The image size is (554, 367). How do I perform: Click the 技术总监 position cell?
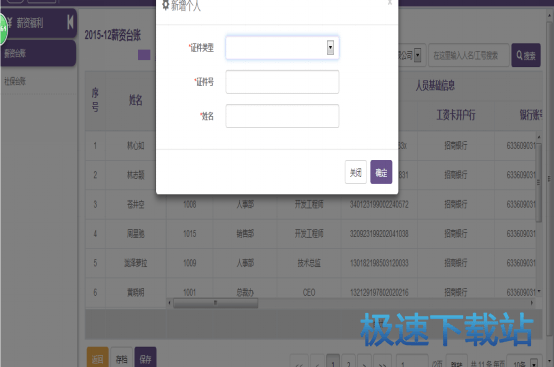309,263
